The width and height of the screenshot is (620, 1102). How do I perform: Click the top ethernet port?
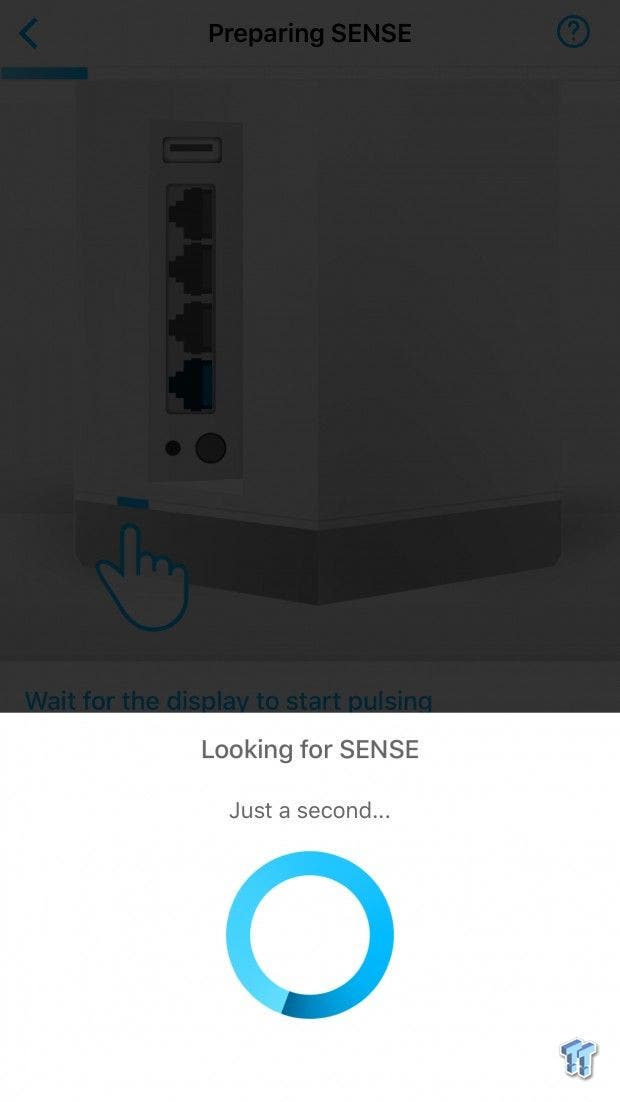(191, 213)
